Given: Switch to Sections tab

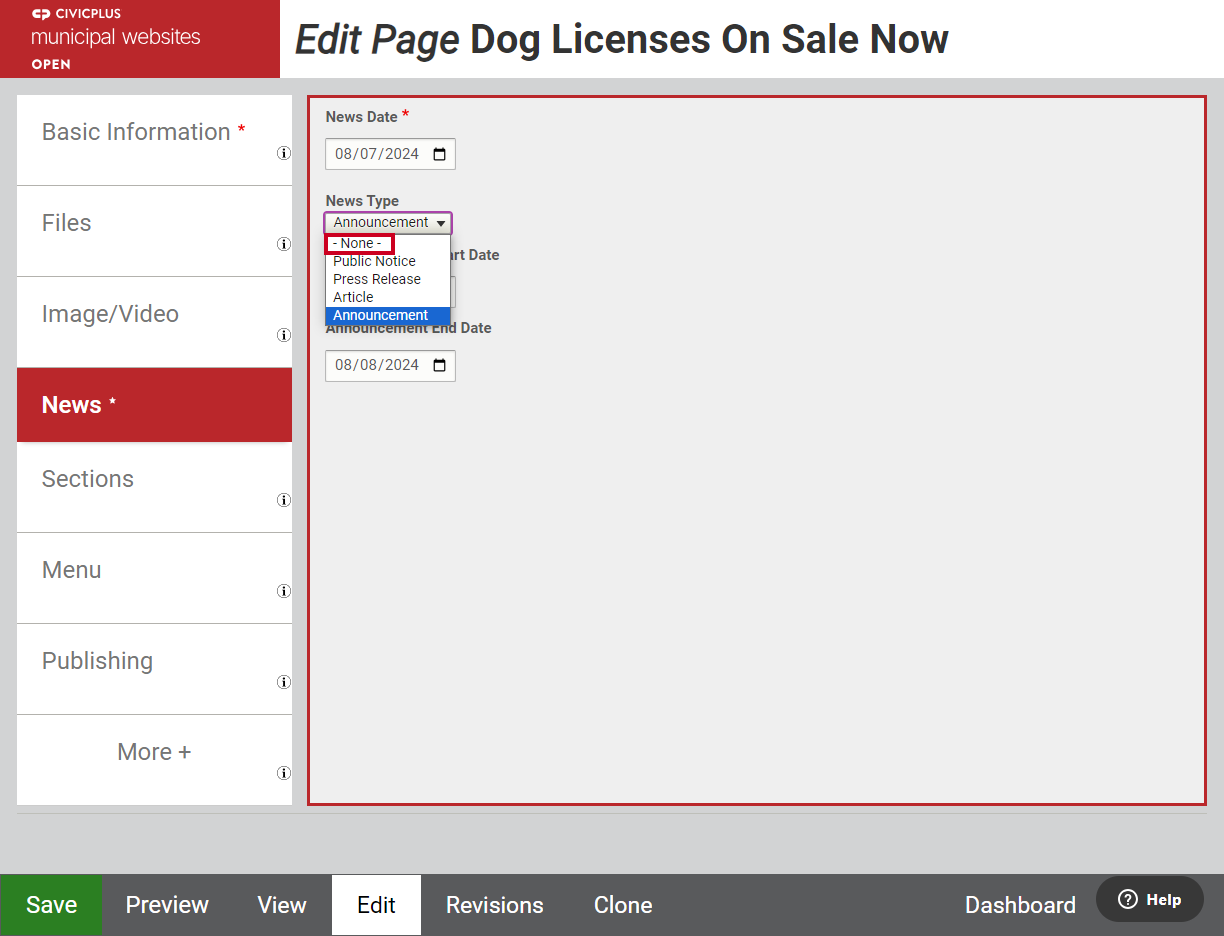Looking at the screenshot, I should [154, 487].
